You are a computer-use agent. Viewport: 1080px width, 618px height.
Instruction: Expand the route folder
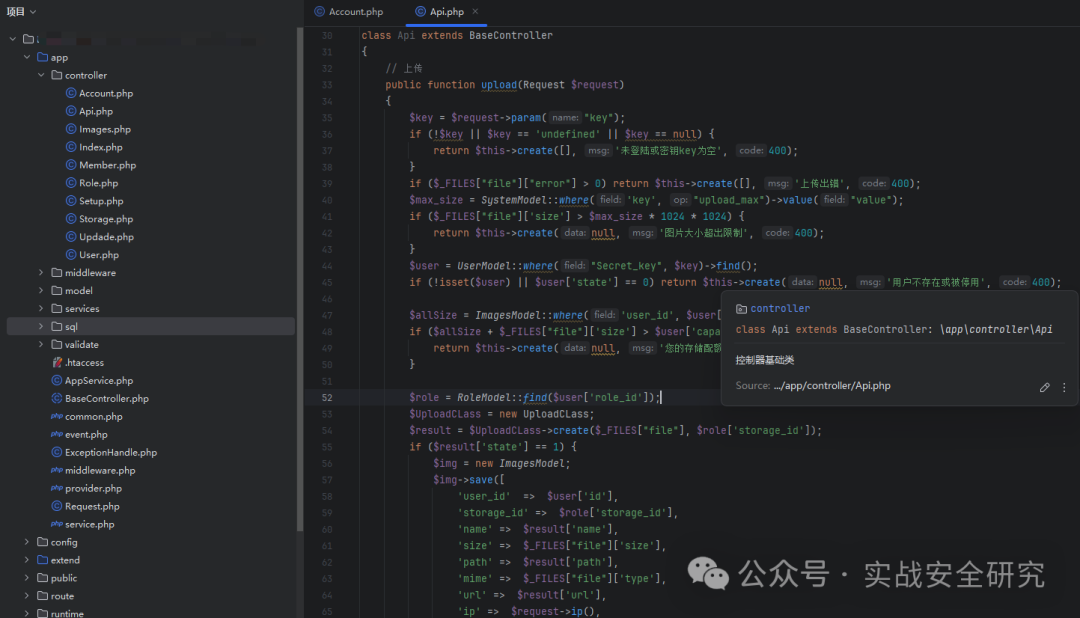pos(27,596)
